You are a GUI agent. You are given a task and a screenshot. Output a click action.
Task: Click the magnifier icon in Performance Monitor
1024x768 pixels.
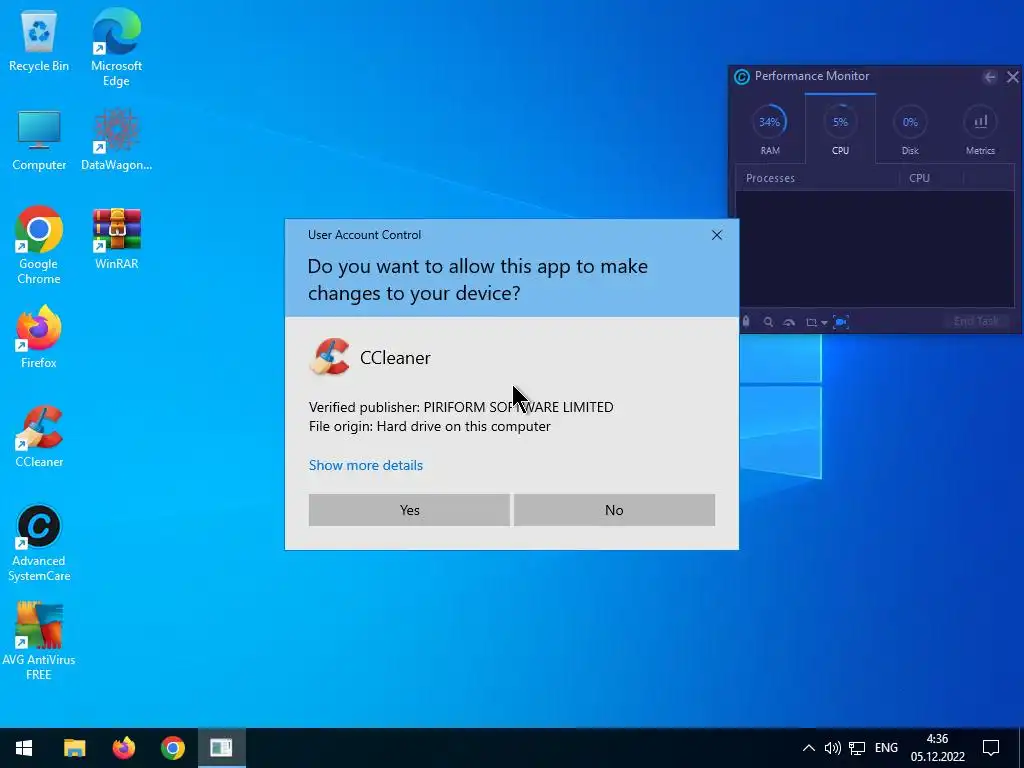tap(768, 322)
